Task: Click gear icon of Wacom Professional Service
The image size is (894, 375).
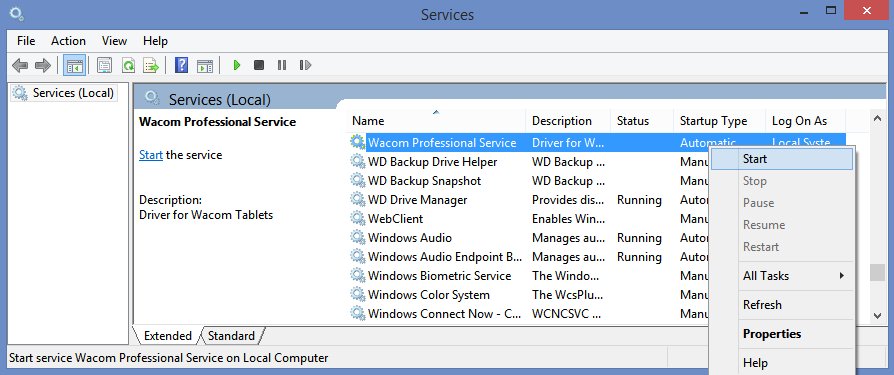Action: tap(357, 142)
